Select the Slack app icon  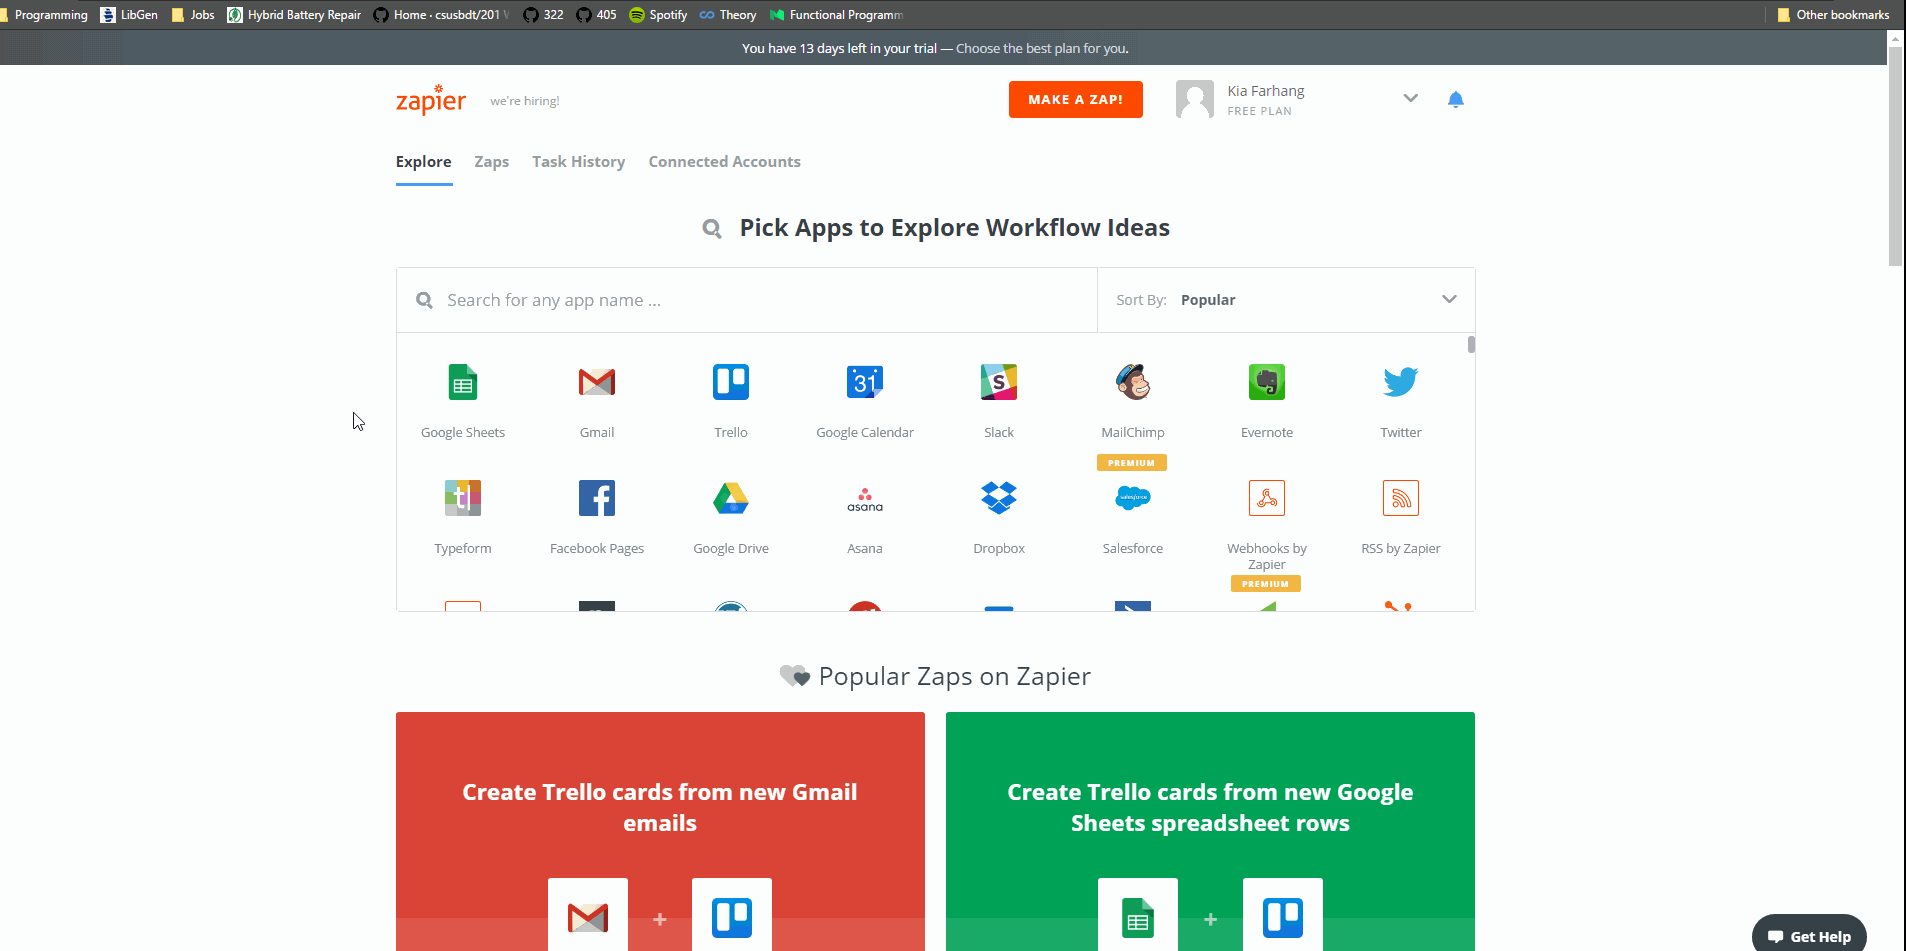[x=999, y=382]
